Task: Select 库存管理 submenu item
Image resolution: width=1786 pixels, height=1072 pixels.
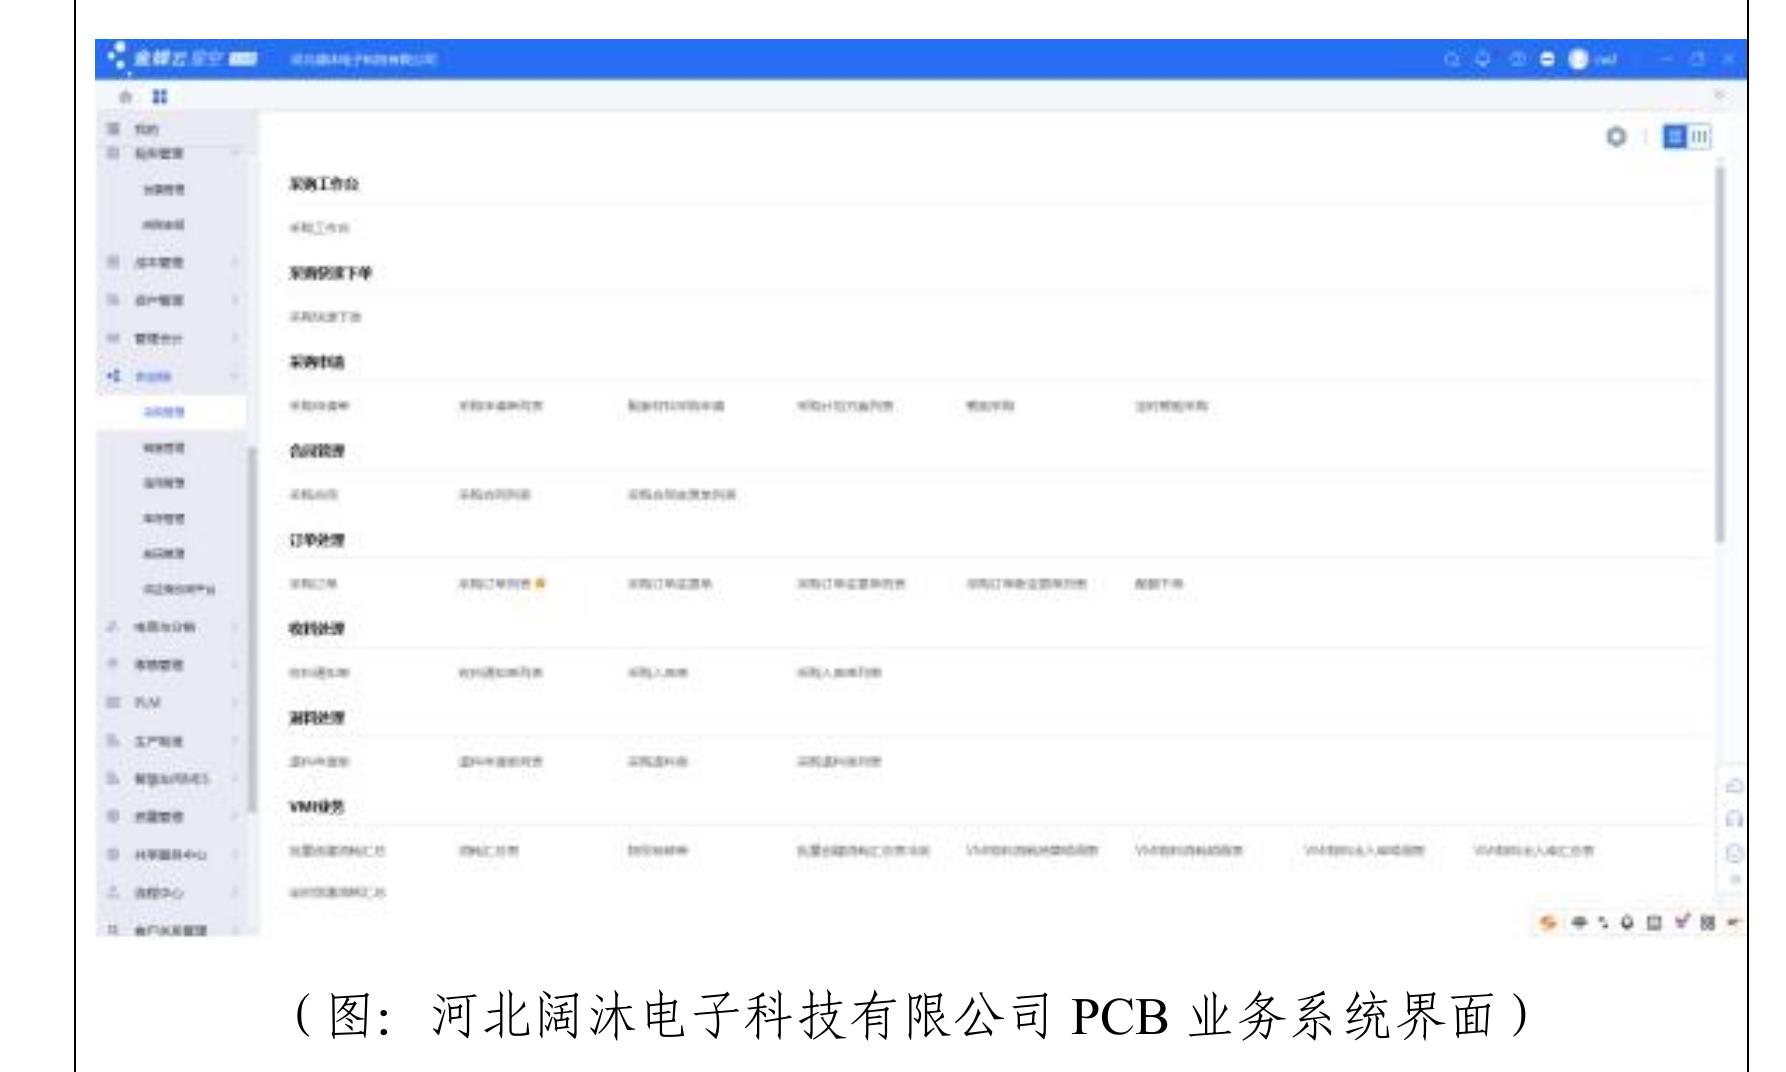Action: 164,519
